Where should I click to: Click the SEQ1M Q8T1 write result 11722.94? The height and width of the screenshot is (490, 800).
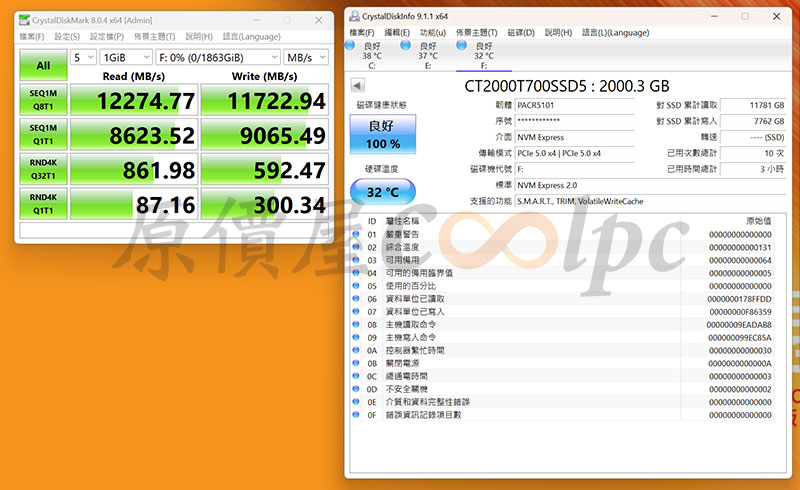(x=265, y=100)
